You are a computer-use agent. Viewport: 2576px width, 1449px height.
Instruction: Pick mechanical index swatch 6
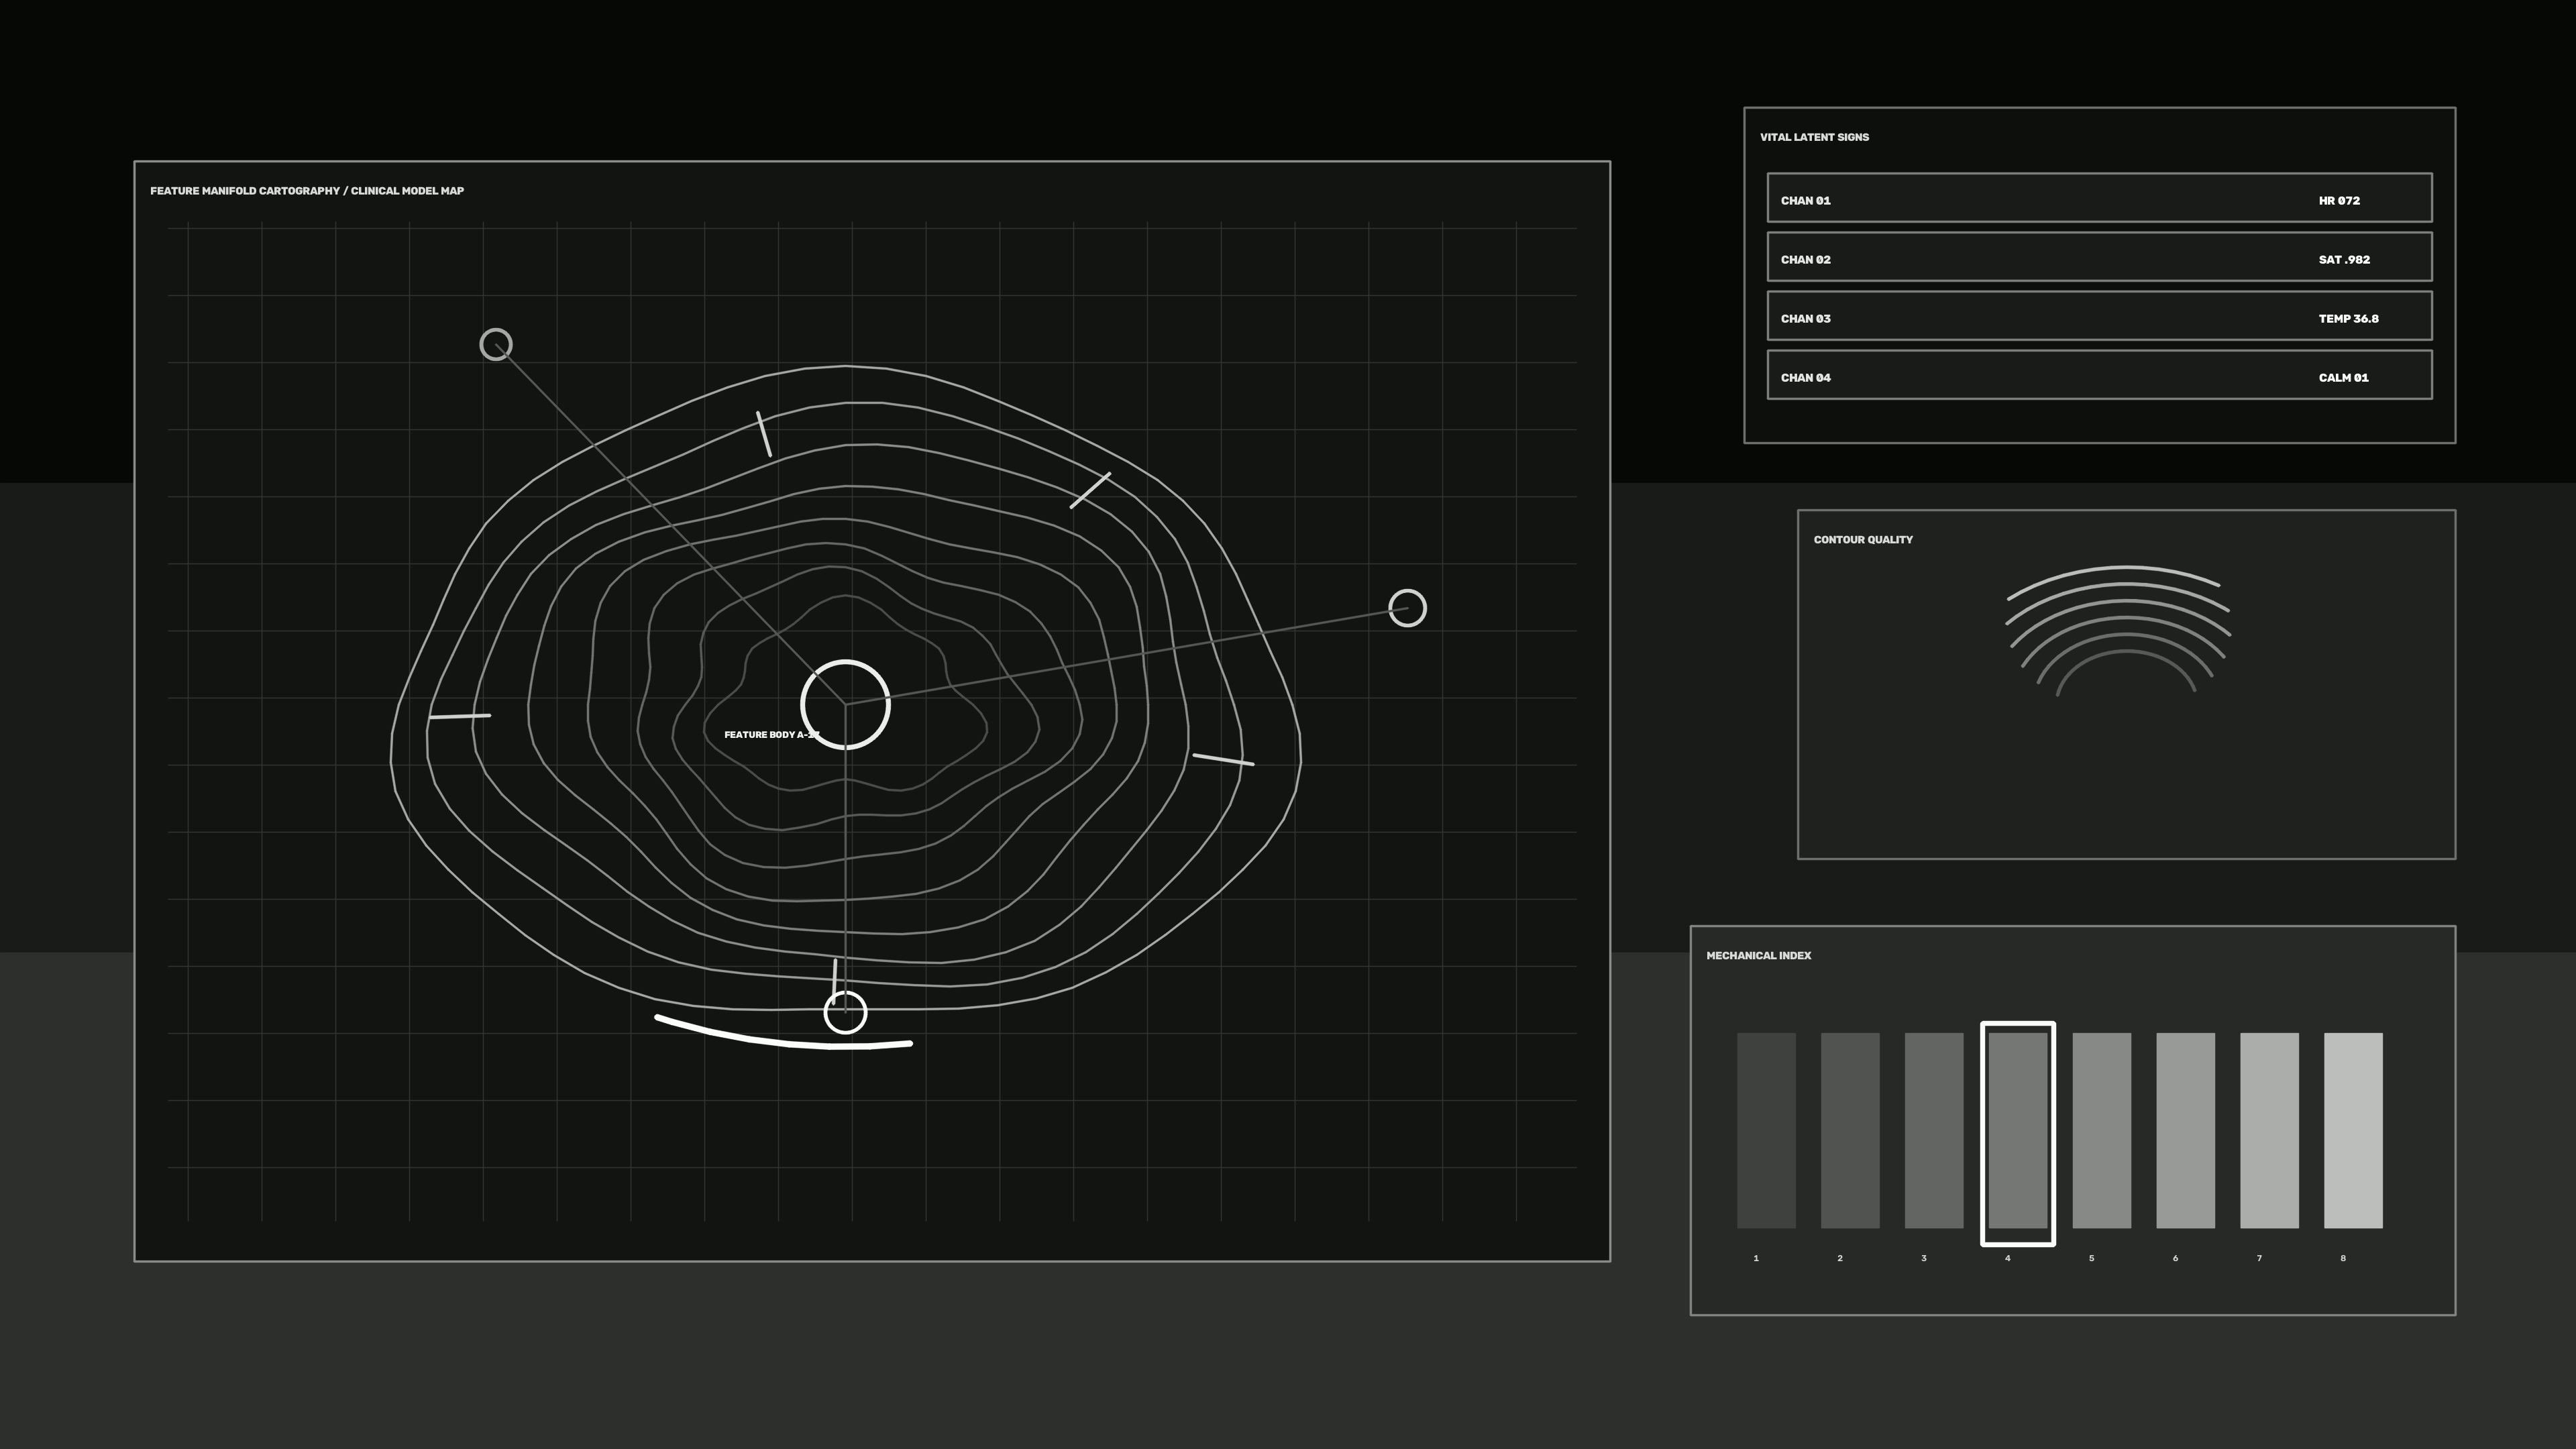2185,1130
